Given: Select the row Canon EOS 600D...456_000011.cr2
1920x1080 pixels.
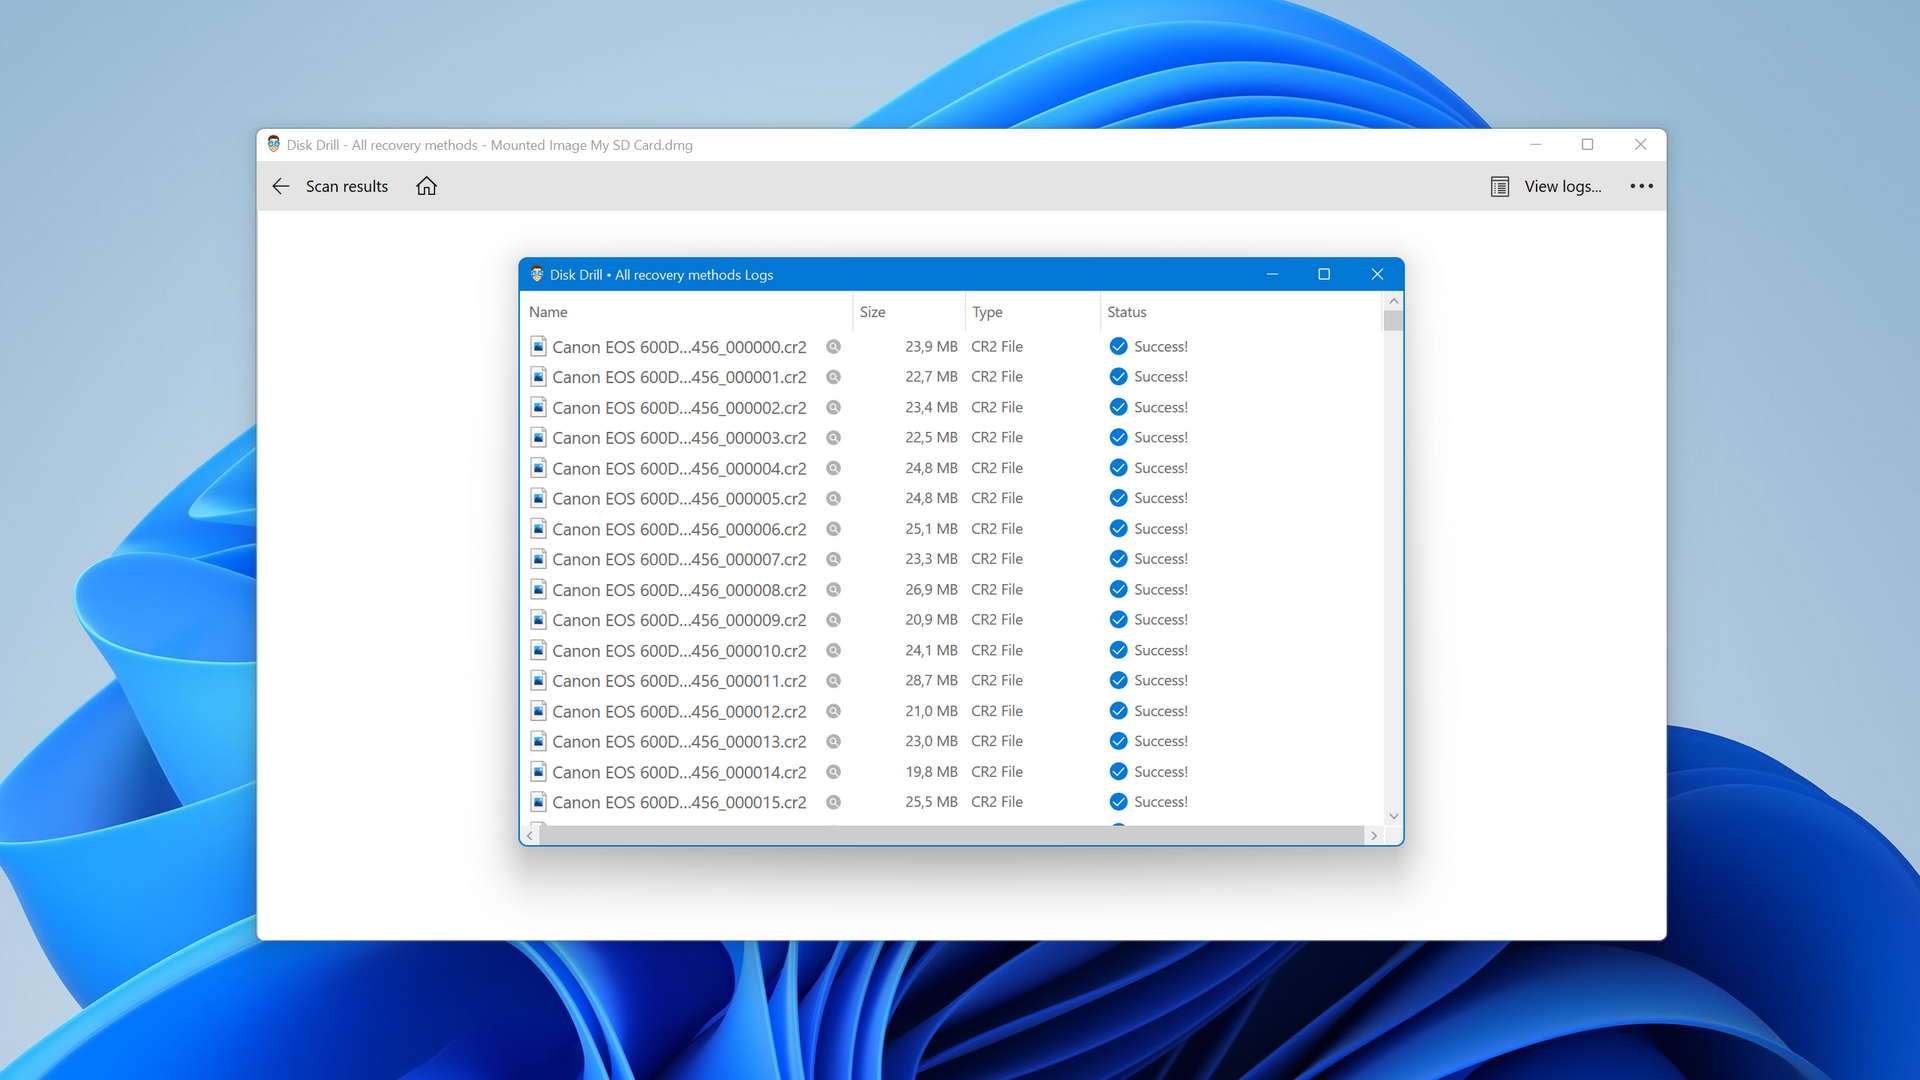Looking at the screenshot, I should tap(951, 681).
